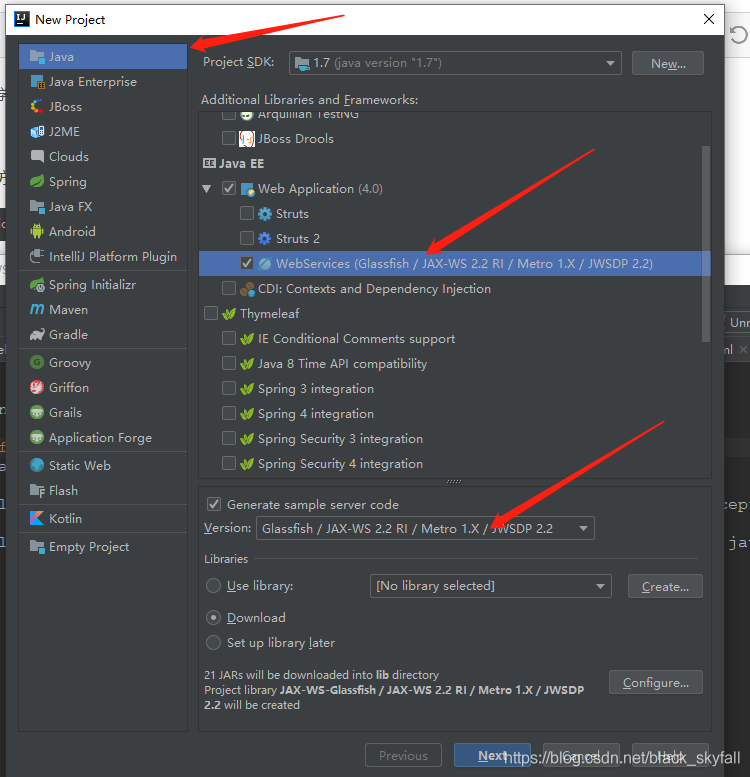The width and height of the screenshot is (750, 777).
Task: Click the Thymeleaf leaf icon
Action: (229, 314)
